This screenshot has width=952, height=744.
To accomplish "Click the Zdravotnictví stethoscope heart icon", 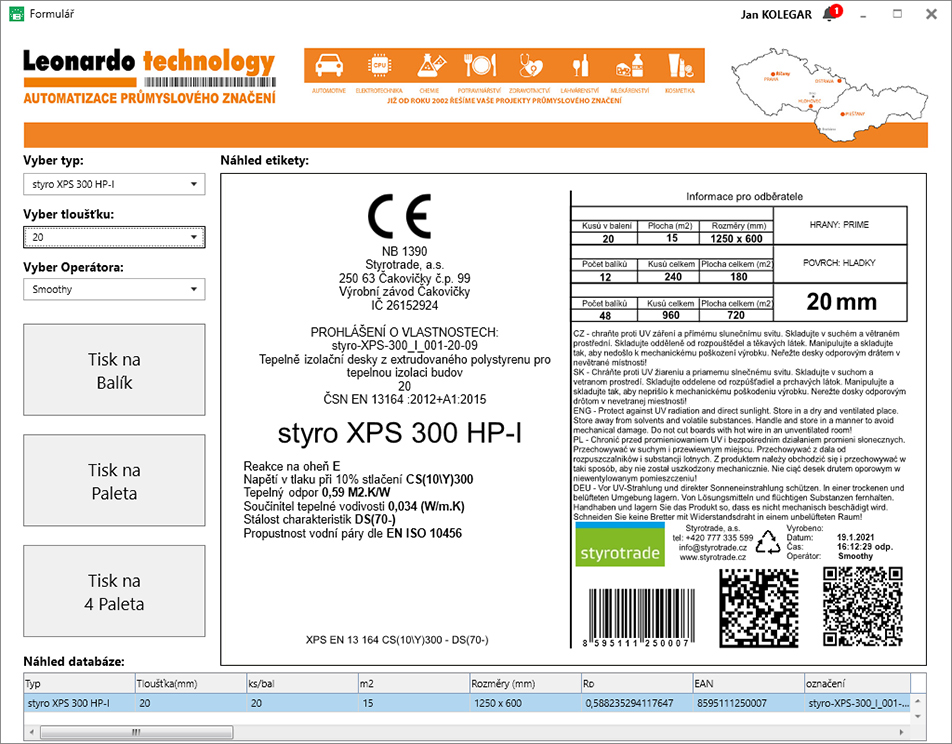I will [531, 66].
